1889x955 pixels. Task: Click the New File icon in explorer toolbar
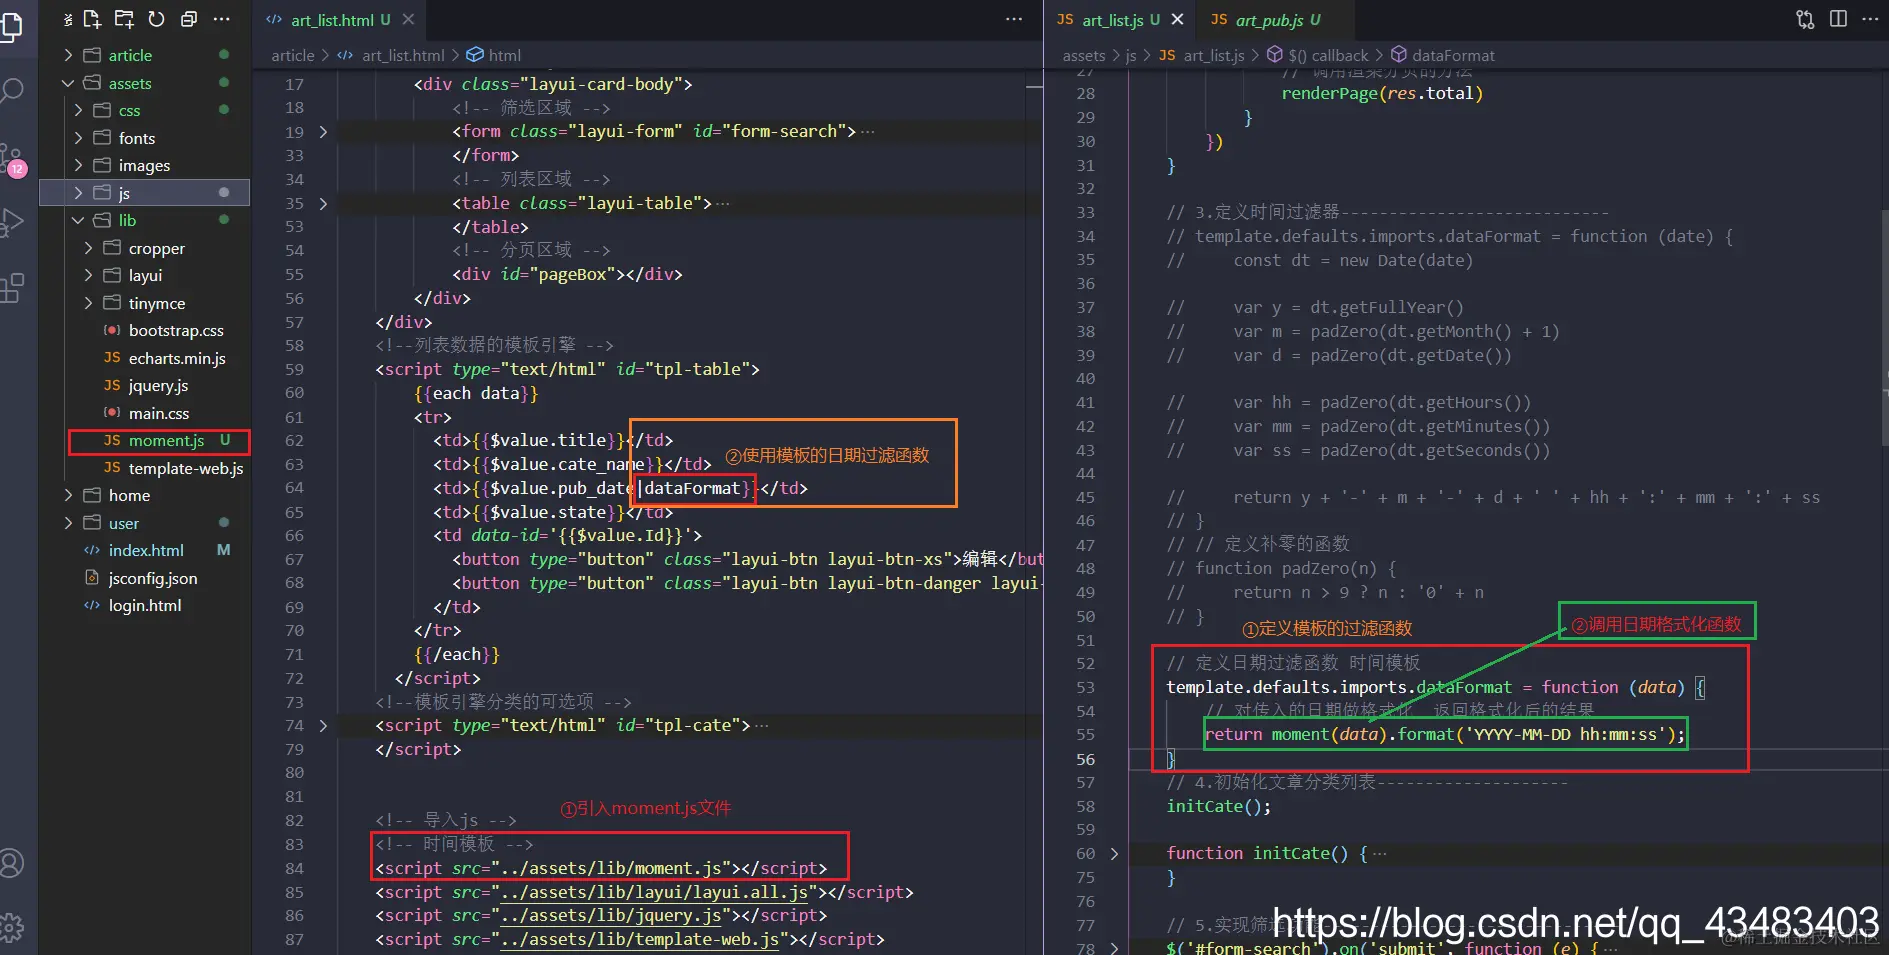pos(92,19)
